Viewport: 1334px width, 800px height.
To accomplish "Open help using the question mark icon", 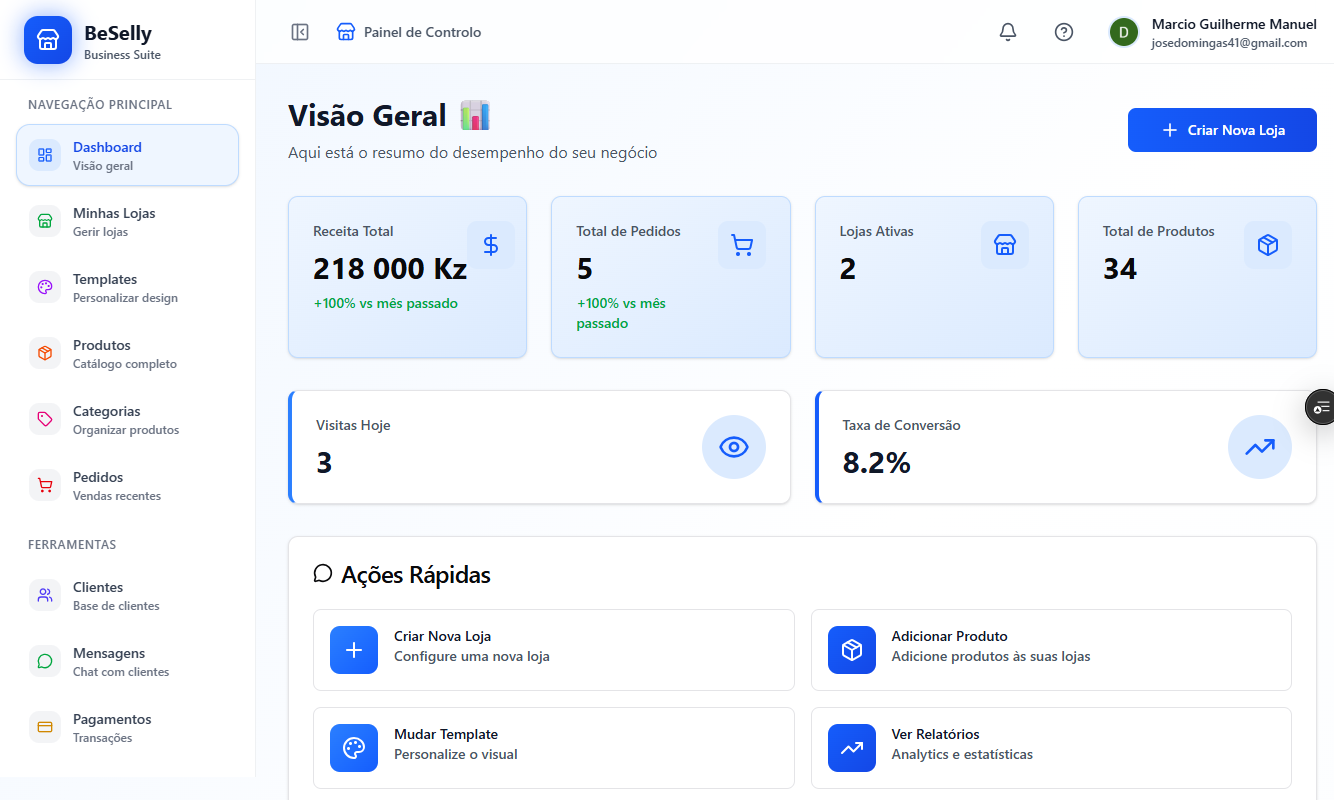I will (1063, 32).
